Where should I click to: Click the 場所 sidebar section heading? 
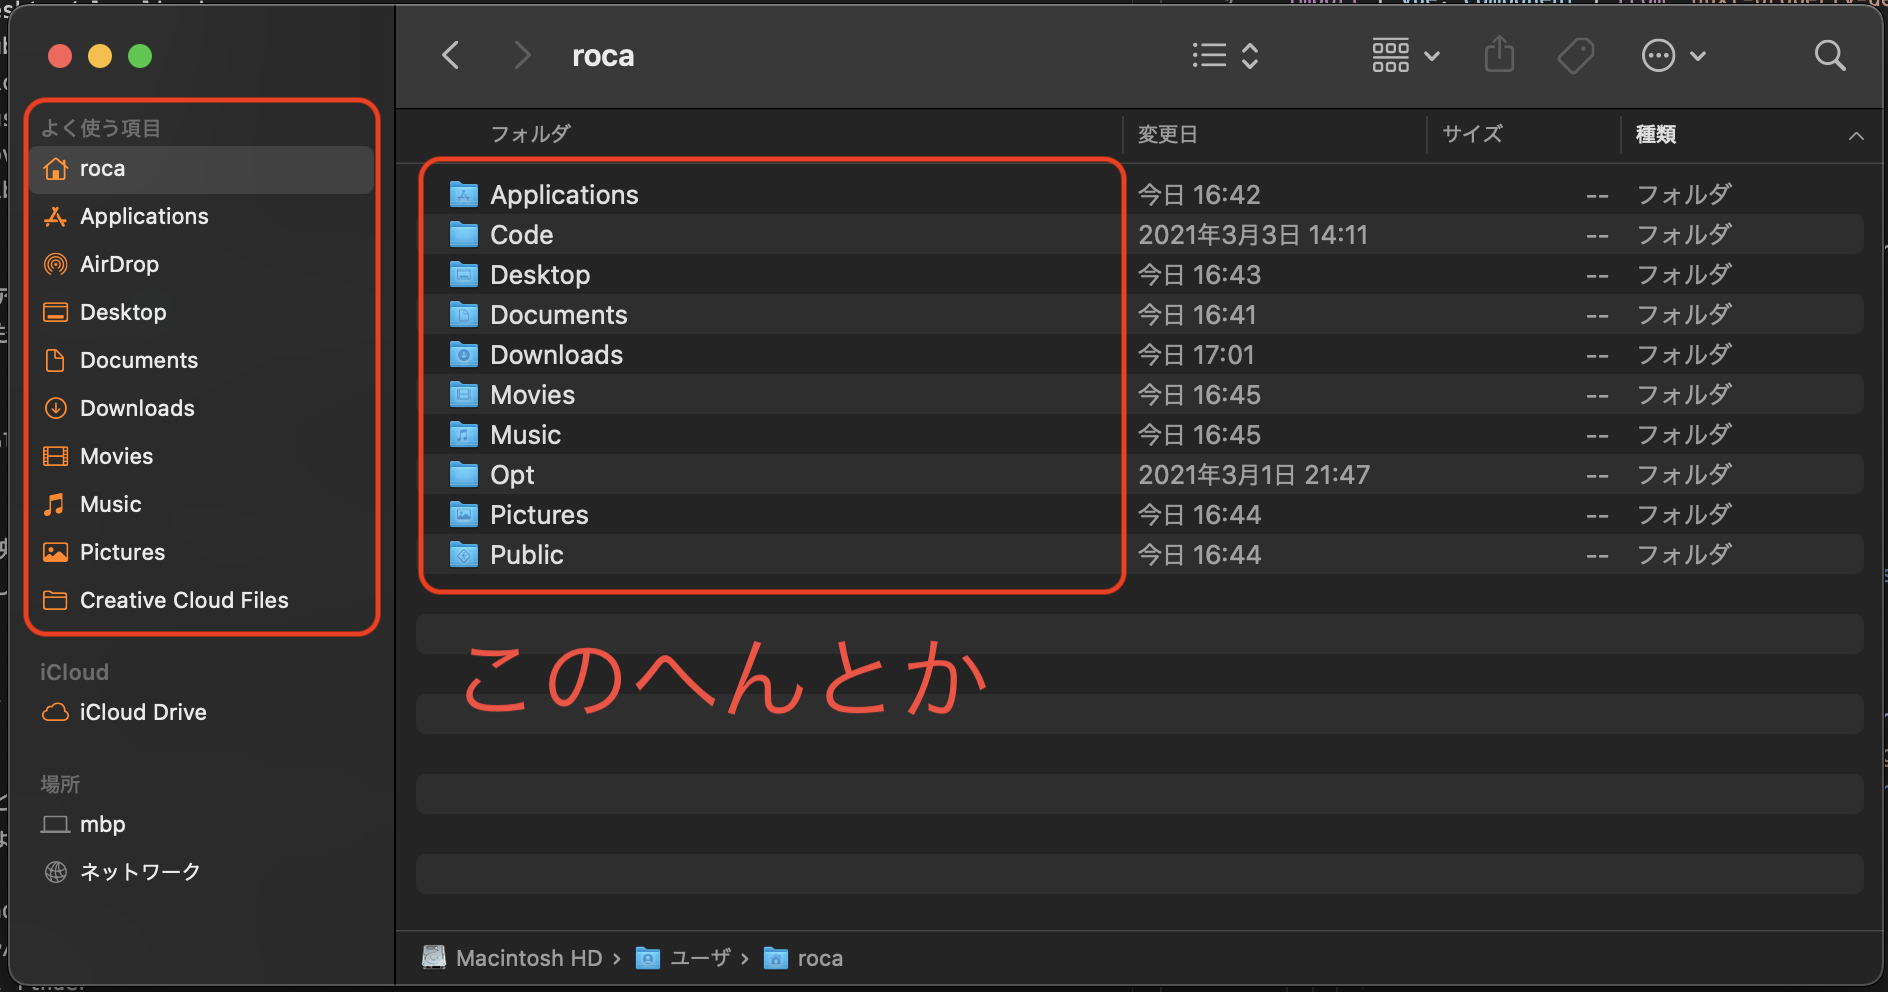pos(60,784)
